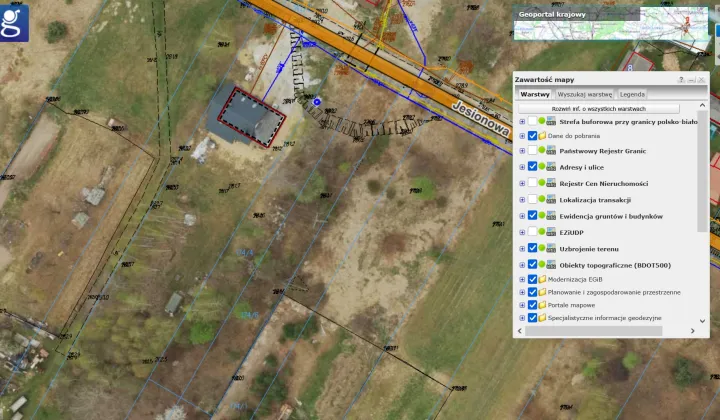720x420 pixels.
Task: Disable the Adresy i ulice layer
Action: coord(532,167)
